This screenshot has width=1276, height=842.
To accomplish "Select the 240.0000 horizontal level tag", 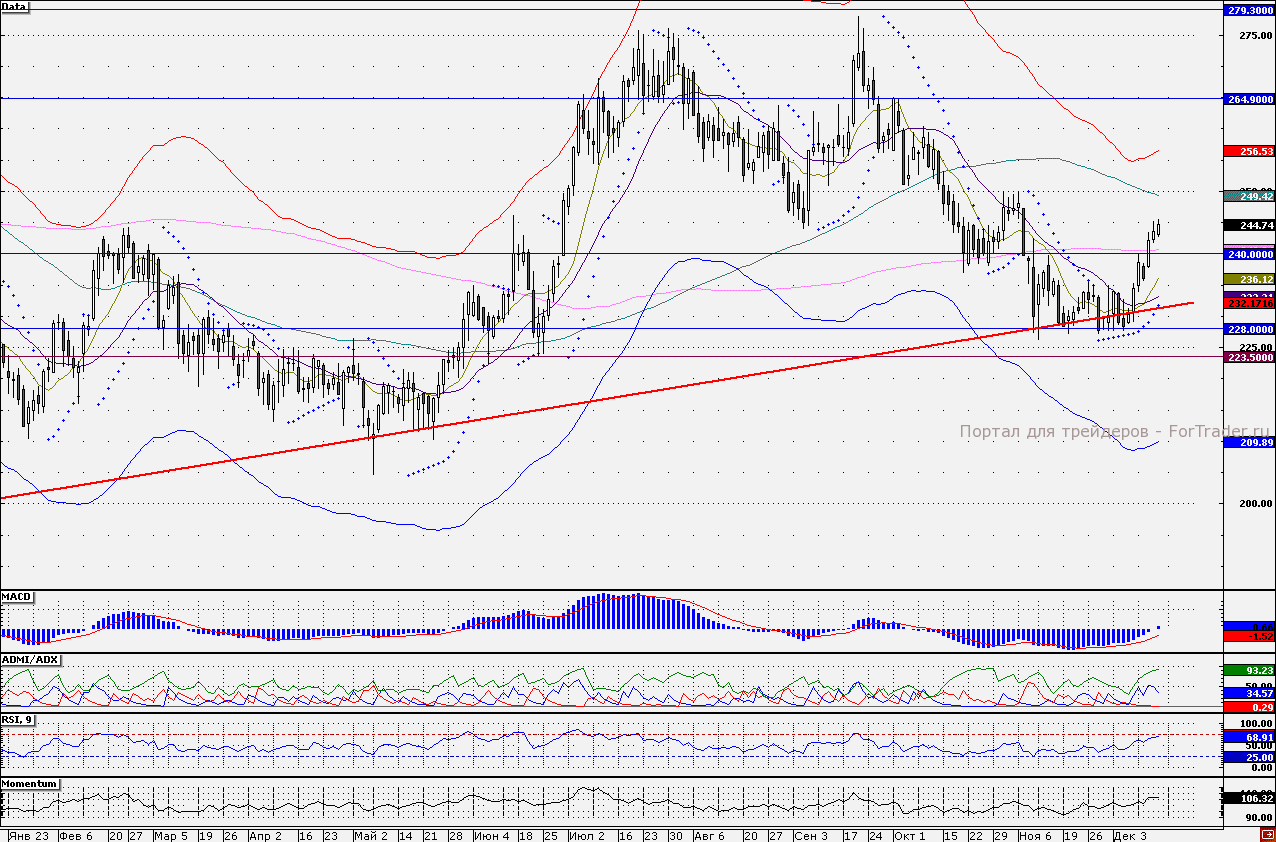I will (1248, 254).
